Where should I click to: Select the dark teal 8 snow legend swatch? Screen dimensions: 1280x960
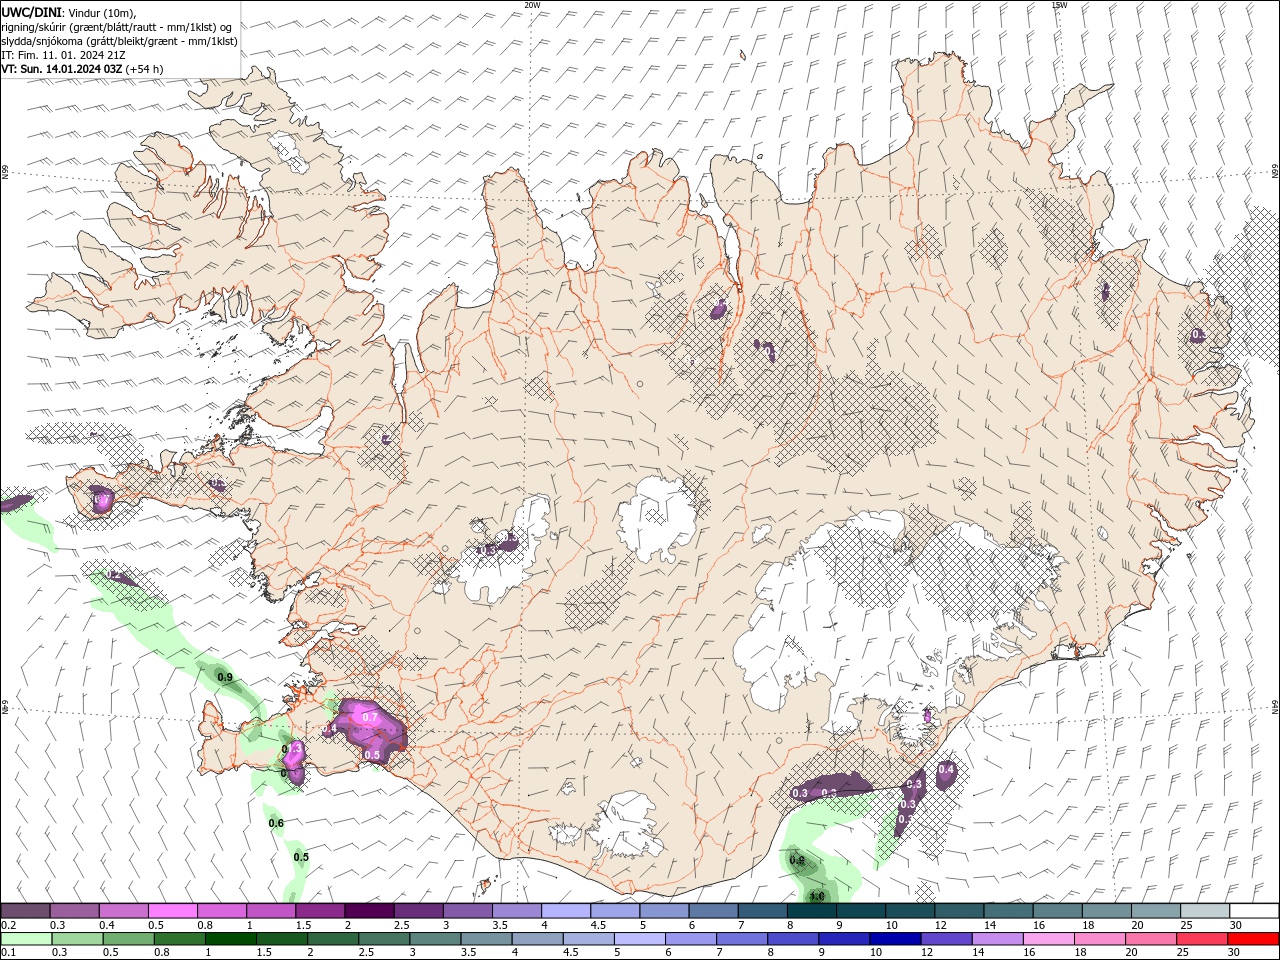coord(811,911)
